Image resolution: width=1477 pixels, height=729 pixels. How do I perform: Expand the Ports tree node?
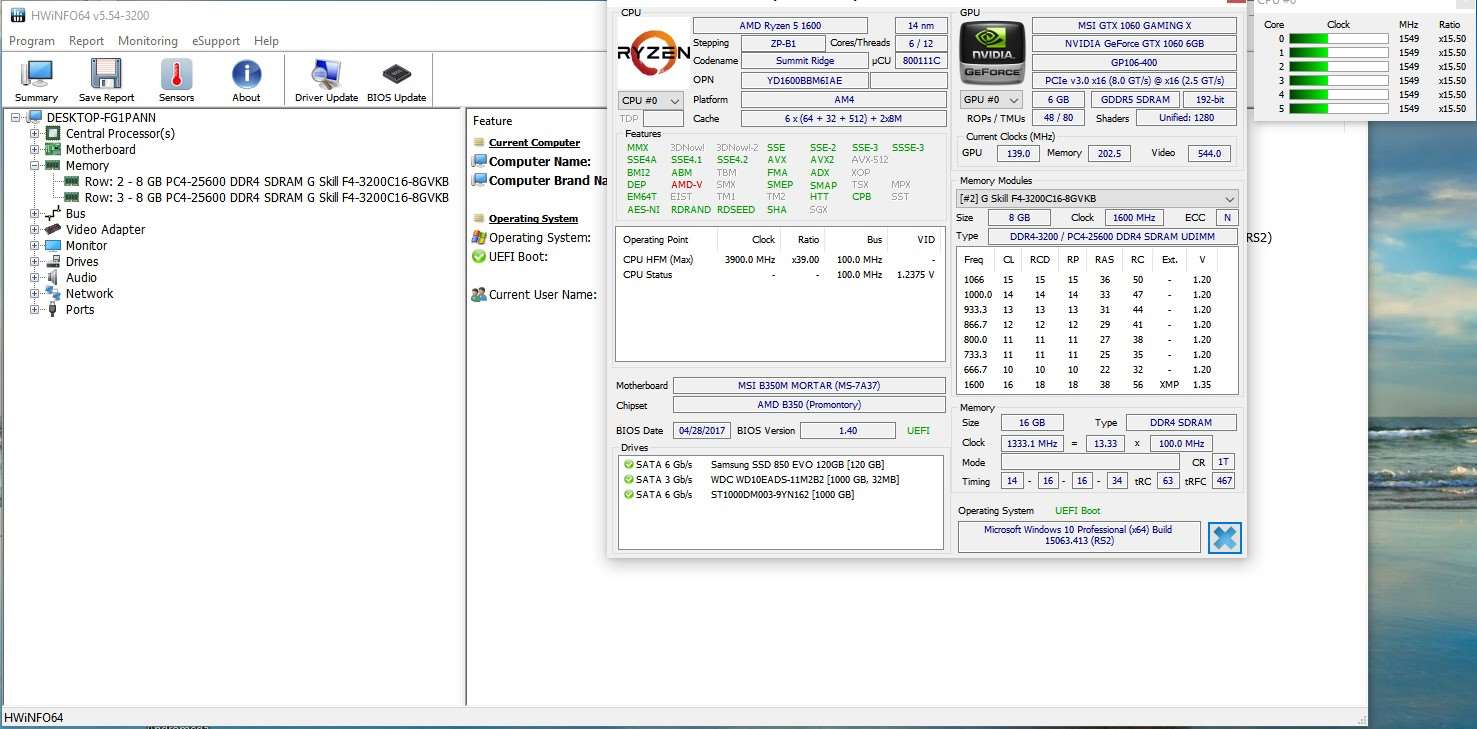(x=35, y=309)
